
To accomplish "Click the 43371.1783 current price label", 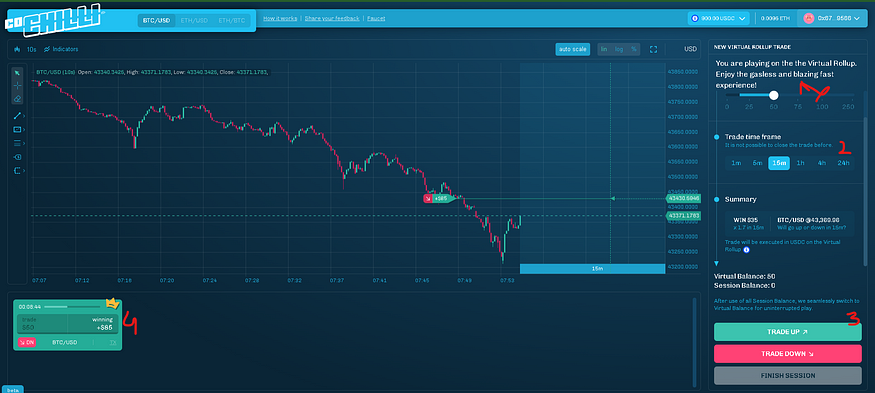I will click(683, 215).
